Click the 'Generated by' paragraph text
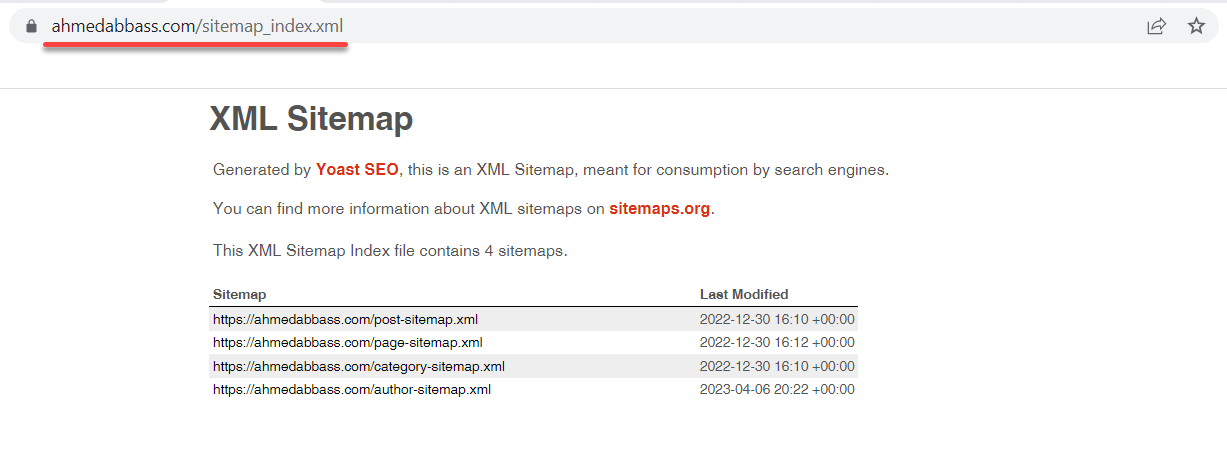The height and width of the screenshot is (456, 1227). tap(551, 170)
